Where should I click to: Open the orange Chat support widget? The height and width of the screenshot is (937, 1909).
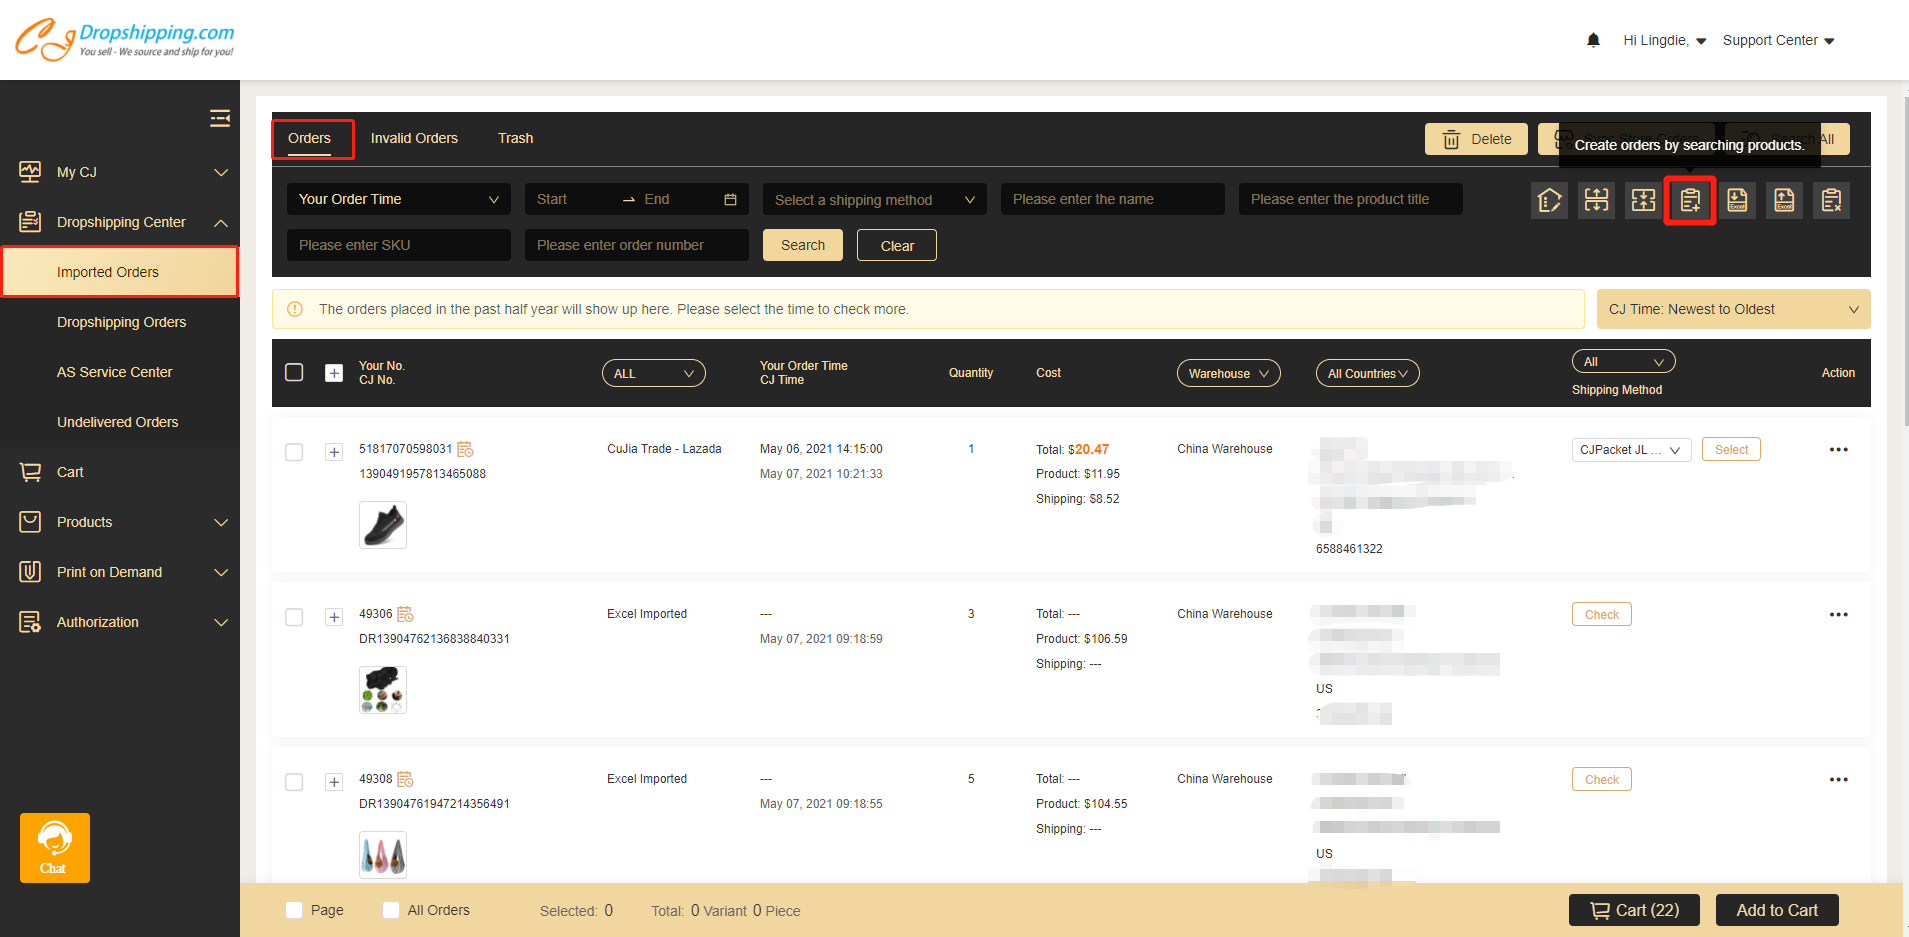pos(54,847)
